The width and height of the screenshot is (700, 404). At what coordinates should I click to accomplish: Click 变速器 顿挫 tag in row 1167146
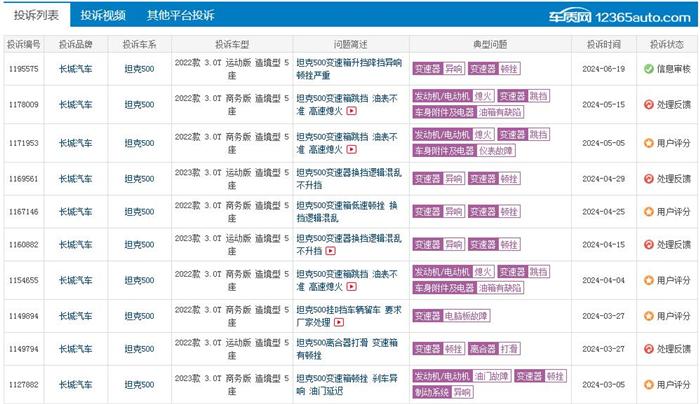coord(494,211)
